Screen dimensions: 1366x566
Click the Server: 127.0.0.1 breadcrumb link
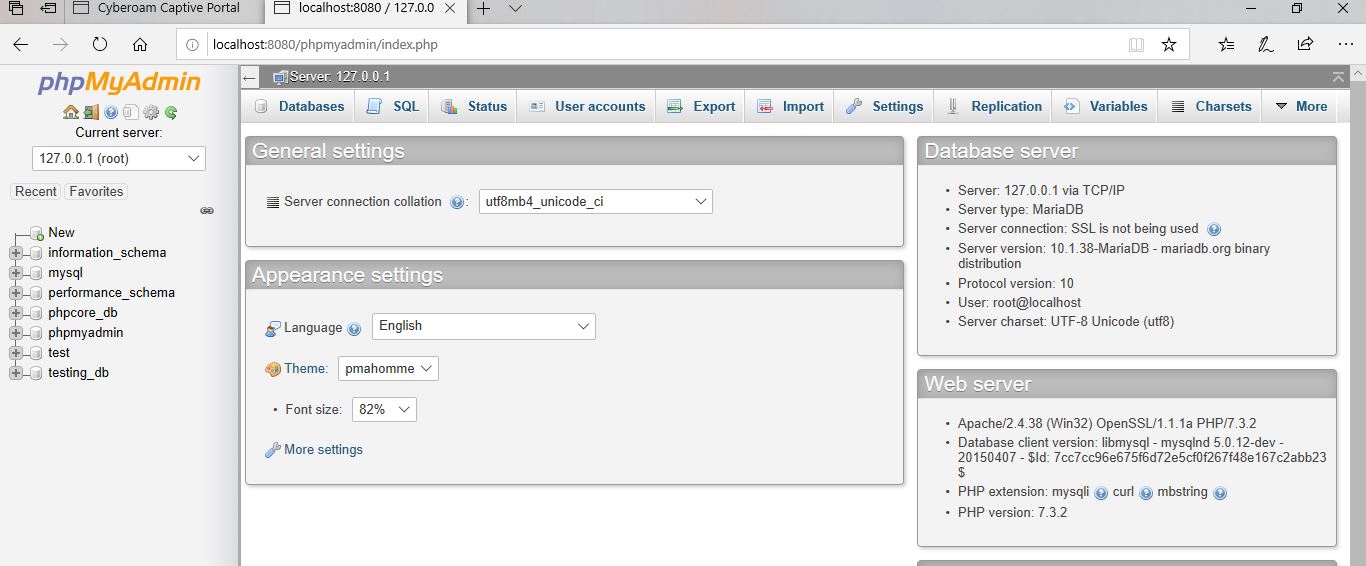tap(339, 77)
